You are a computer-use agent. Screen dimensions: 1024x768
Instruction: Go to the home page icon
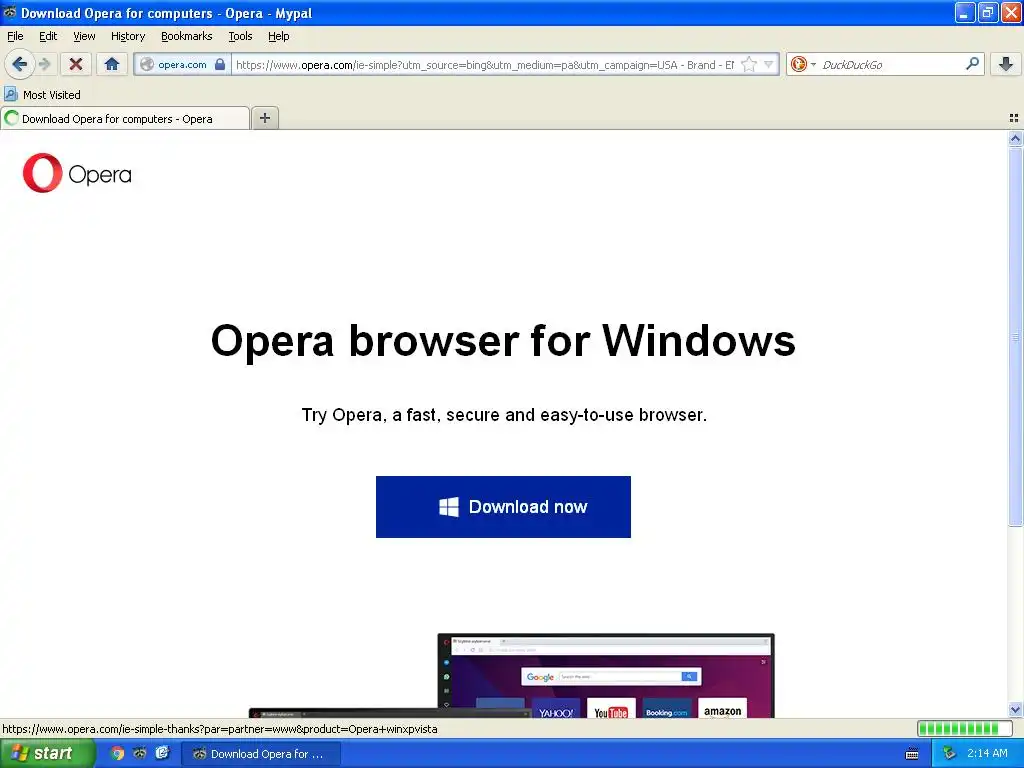tap(112, 64)
